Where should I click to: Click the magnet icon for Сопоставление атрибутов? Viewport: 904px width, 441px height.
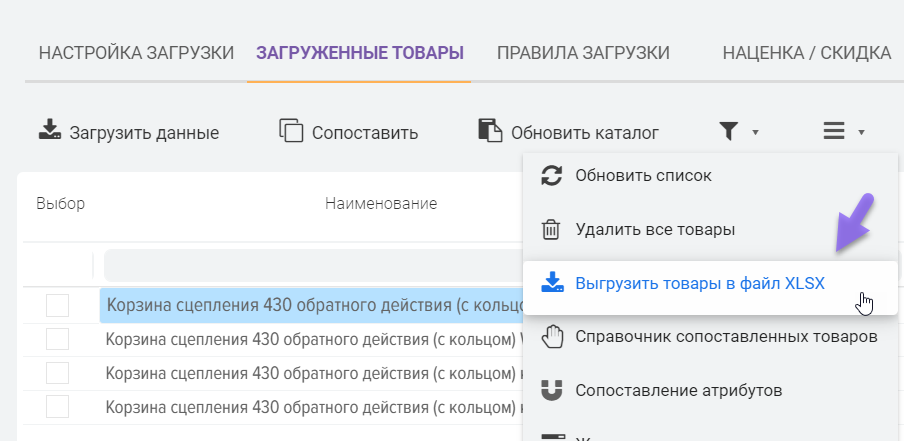pos(551,390)
